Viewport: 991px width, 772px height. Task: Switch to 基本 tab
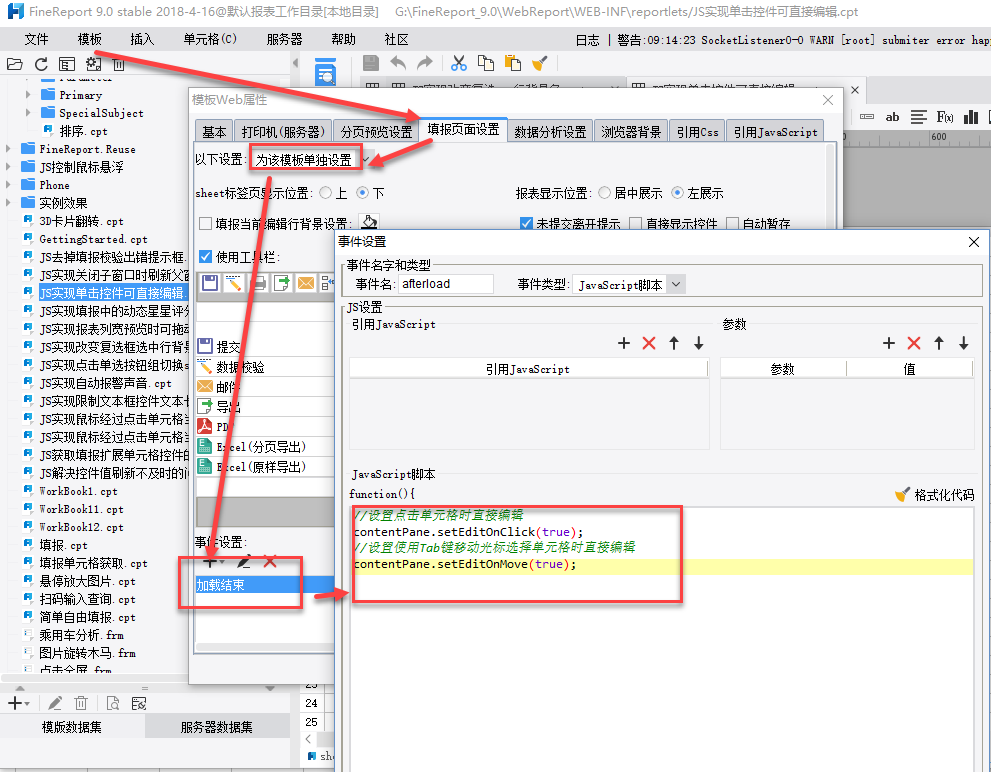pyautogui.click(x=214, y=132)
